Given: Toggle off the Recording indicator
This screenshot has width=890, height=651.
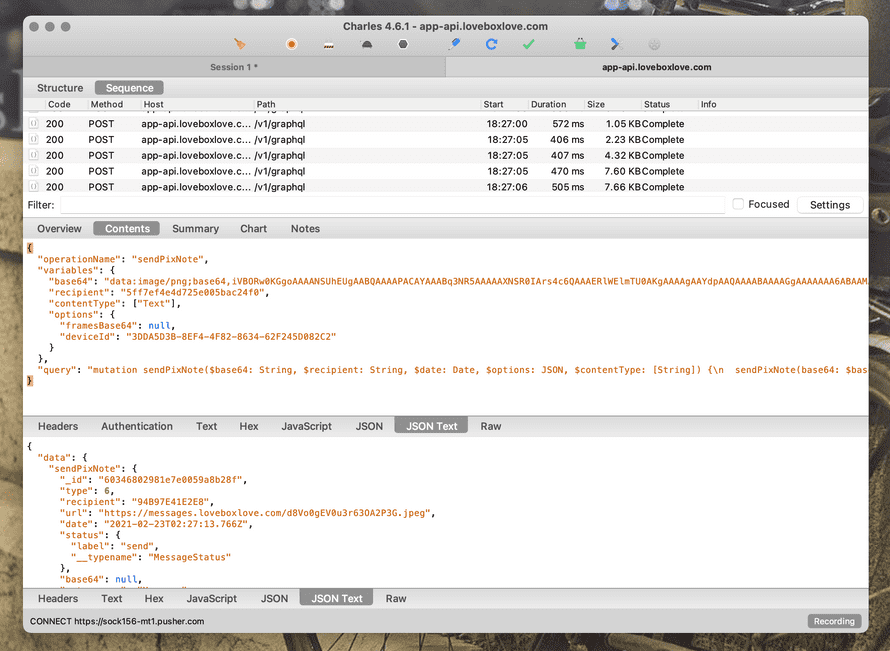Looking at the screenshot, I should click(x=834, y=621).
